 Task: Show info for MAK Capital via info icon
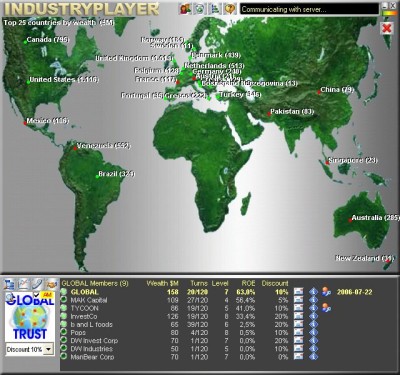[313, 300]
